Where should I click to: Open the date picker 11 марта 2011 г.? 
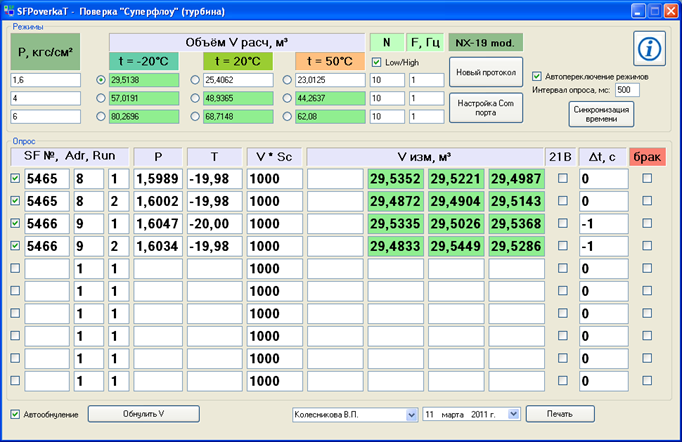[x=514, y=414]
